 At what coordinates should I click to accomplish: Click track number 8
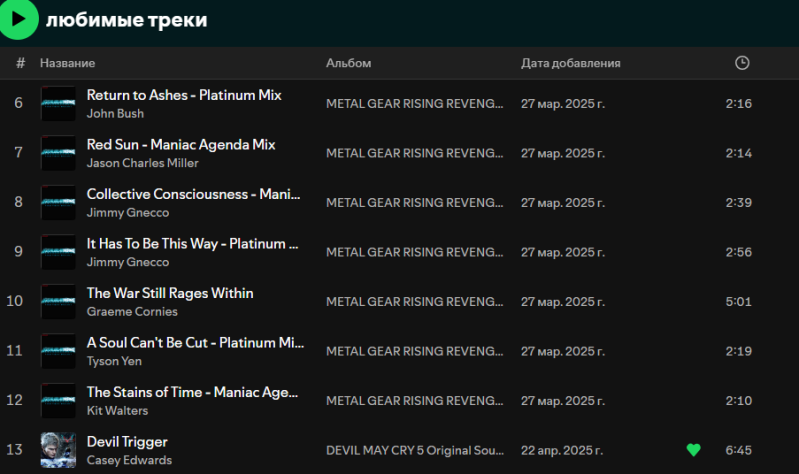[x=18, y=202]
